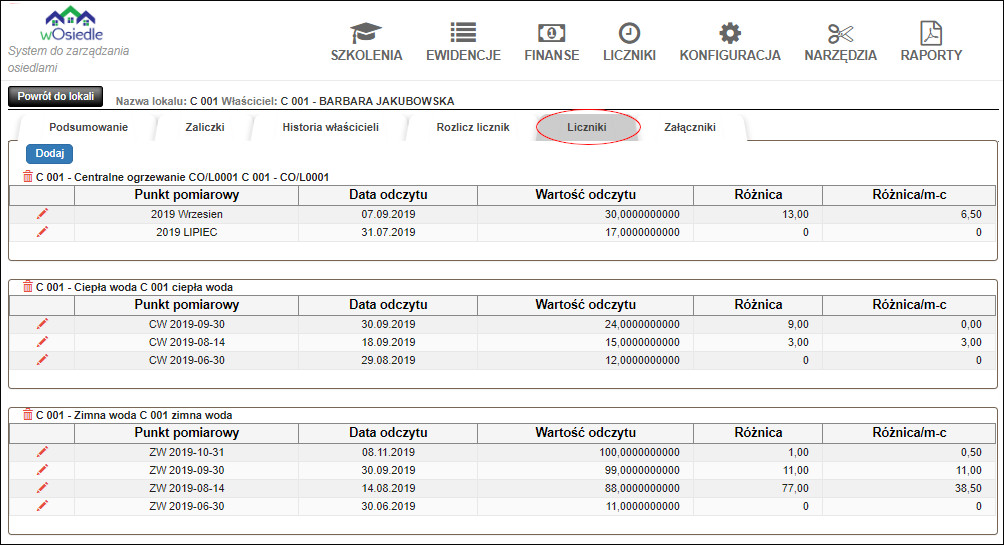Edit the 2019 Wrzesien reading with pencil icon
This screenshot has height=545, width=1004.
point(42,214)
